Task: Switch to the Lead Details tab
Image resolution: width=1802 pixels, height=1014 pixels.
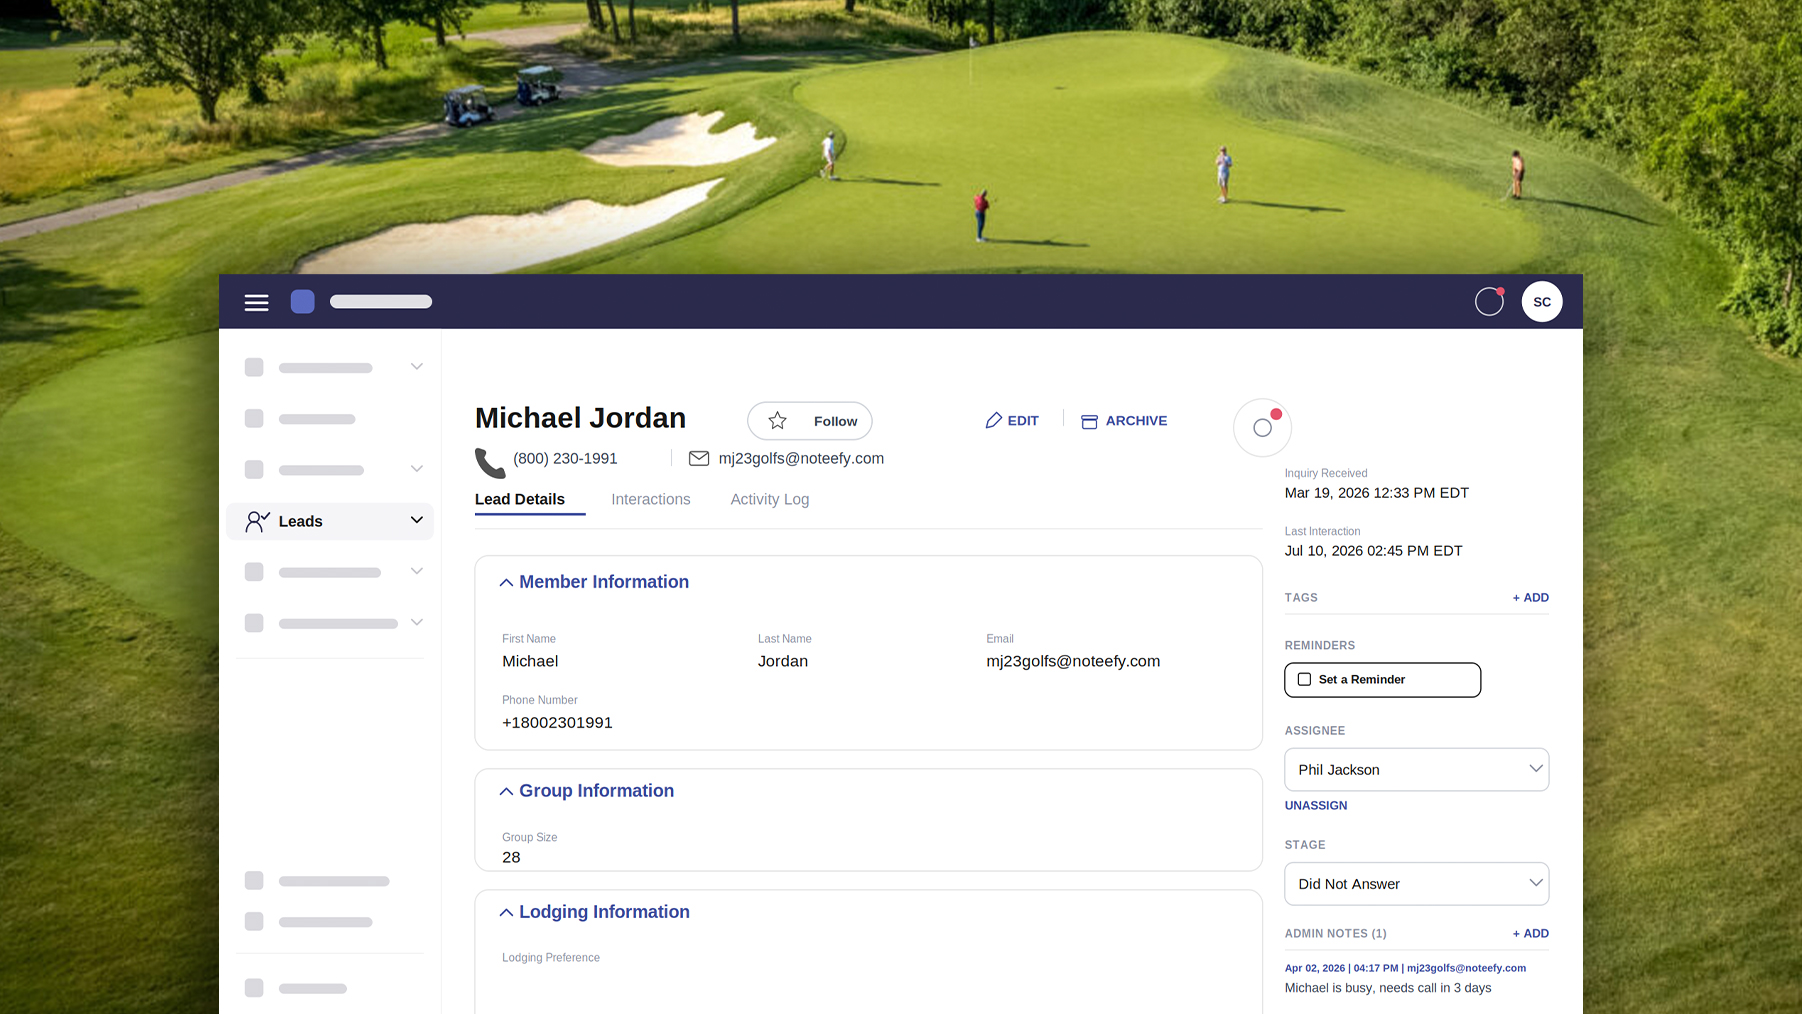Action: point(520,500)
